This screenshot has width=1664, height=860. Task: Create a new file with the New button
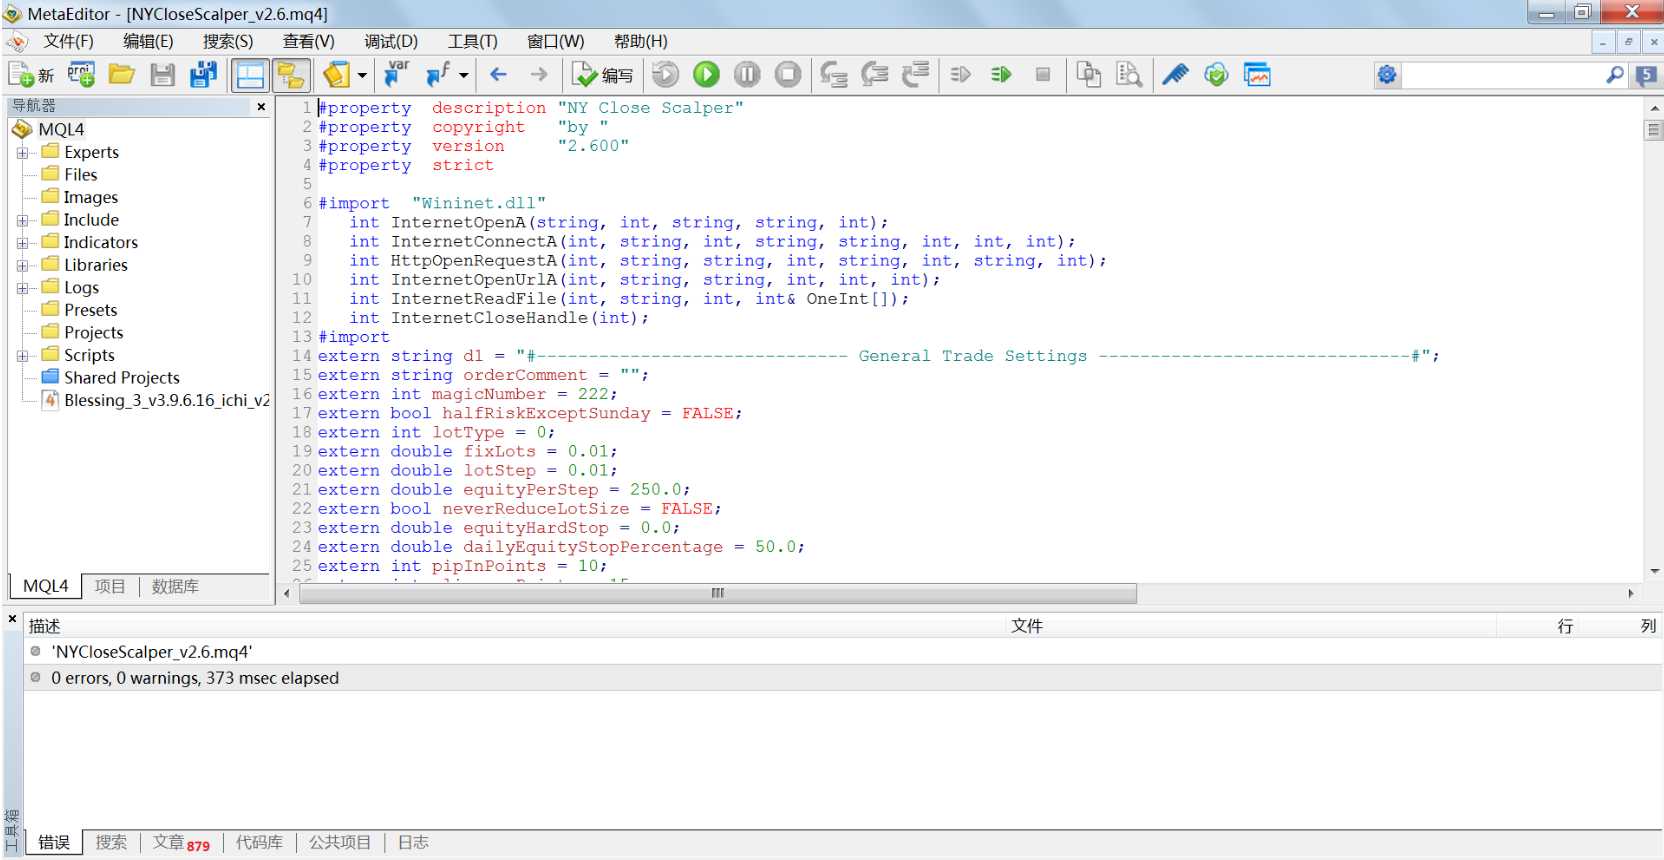[x=31, y=75]
